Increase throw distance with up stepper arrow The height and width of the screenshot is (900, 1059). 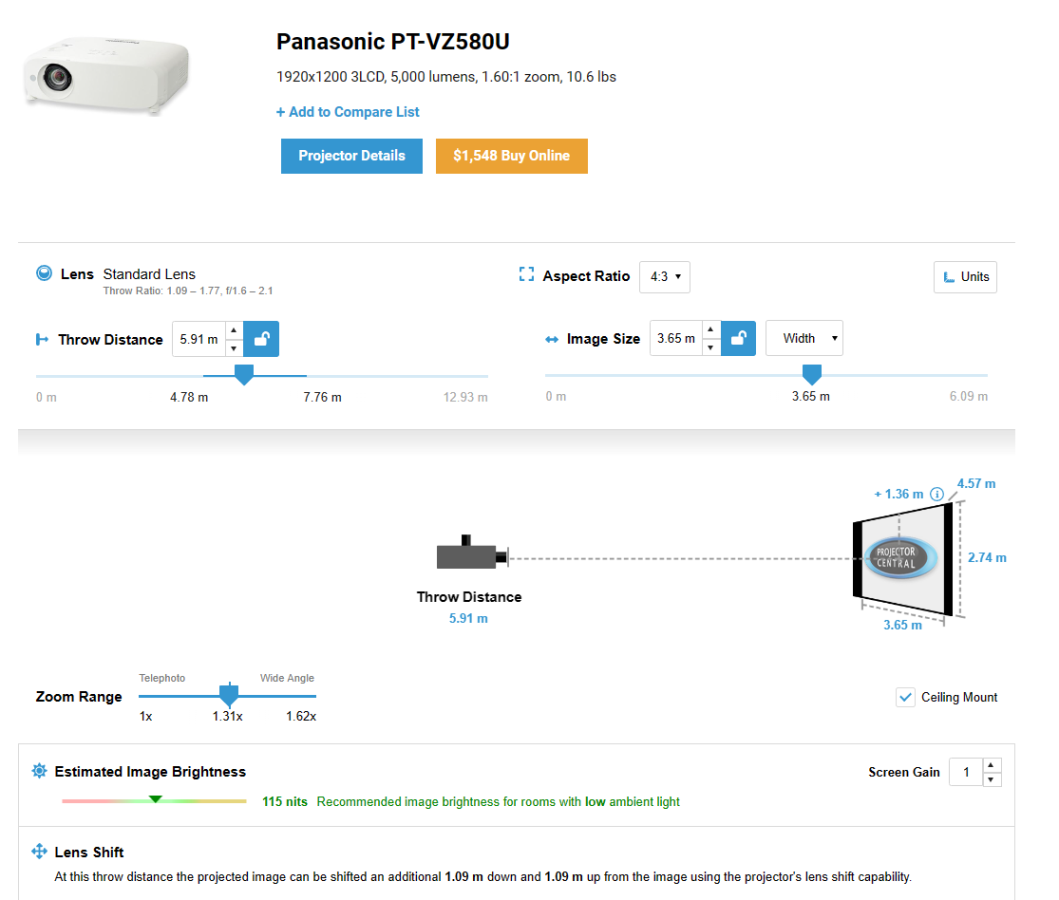point(234,330)
